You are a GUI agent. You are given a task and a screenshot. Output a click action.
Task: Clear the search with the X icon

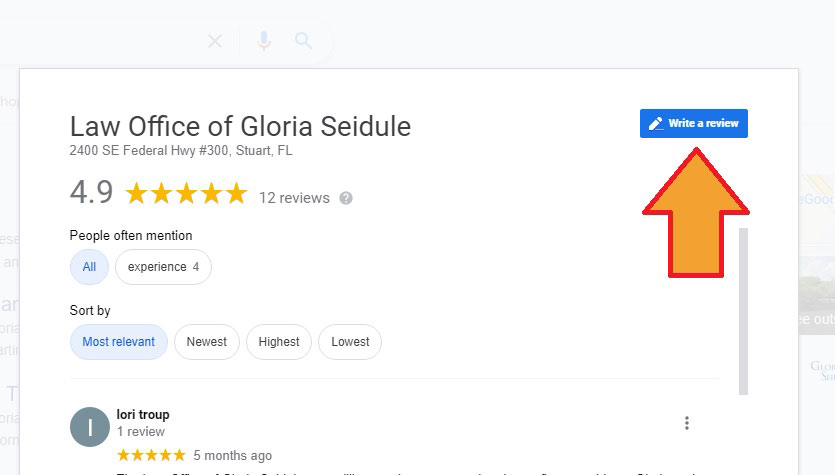[215, 41]
